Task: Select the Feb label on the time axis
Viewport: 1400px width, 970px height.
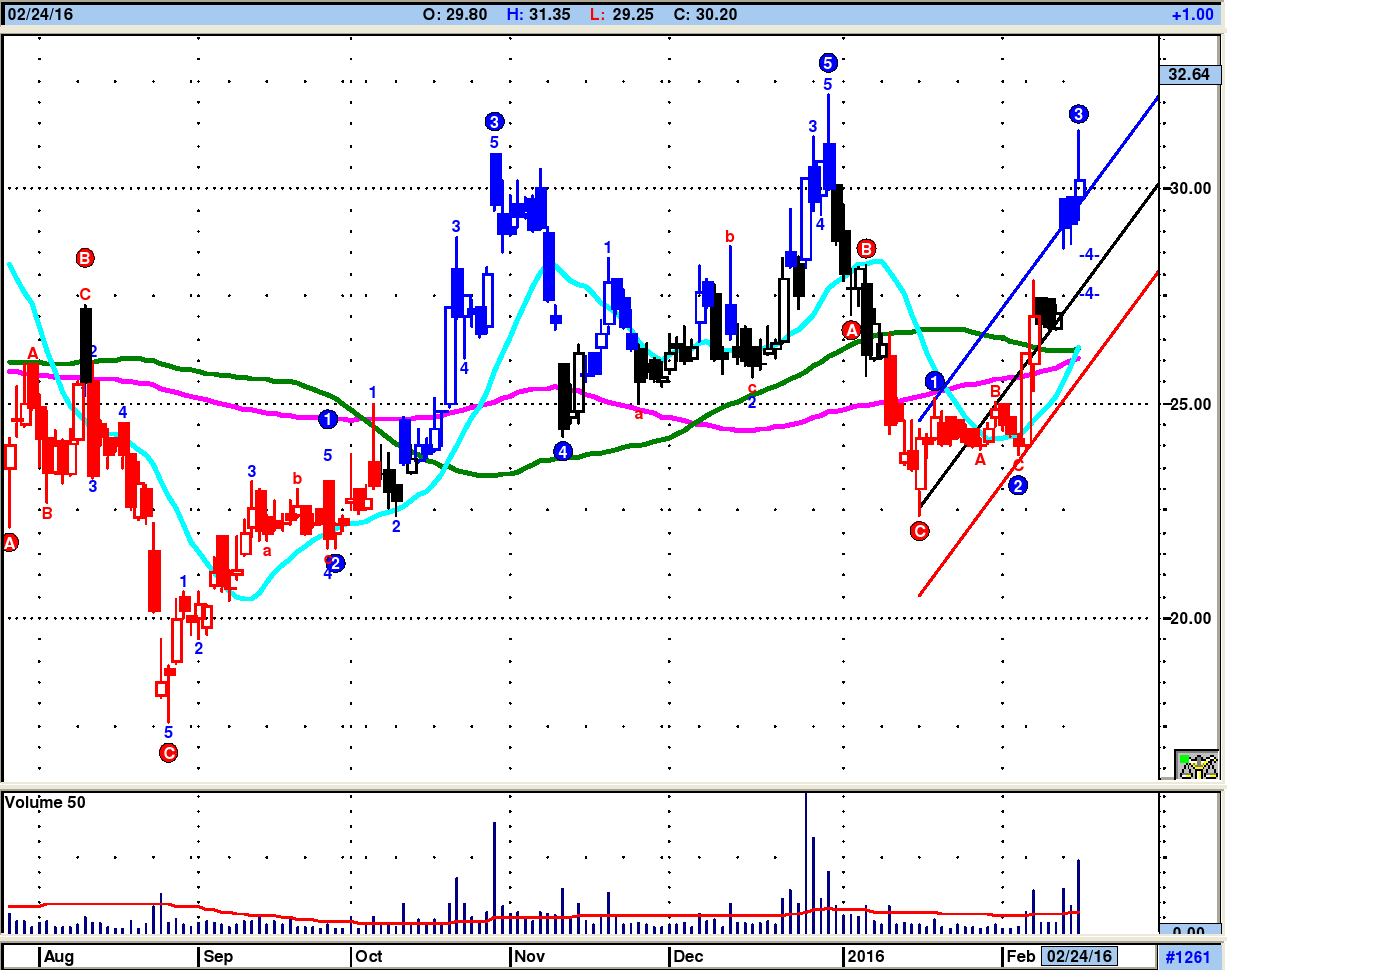Action: (x=1021, y=956)
